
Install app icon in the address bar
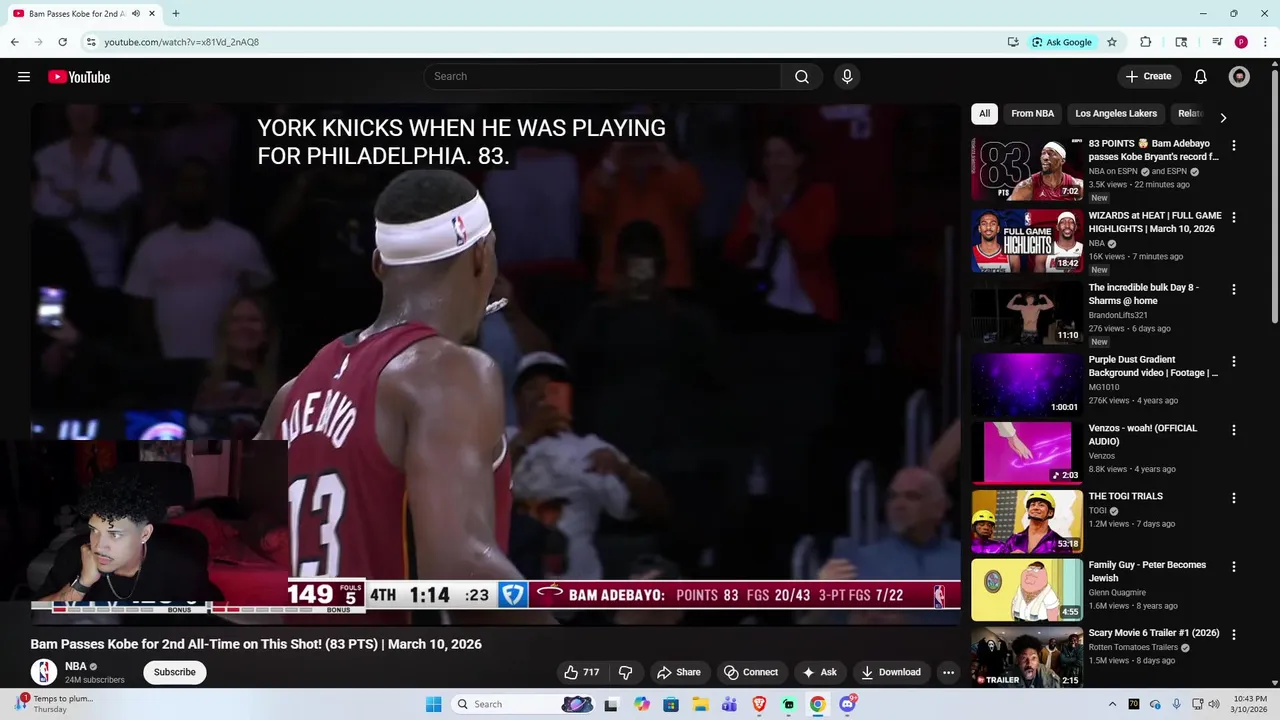(x=1013, y=42)
